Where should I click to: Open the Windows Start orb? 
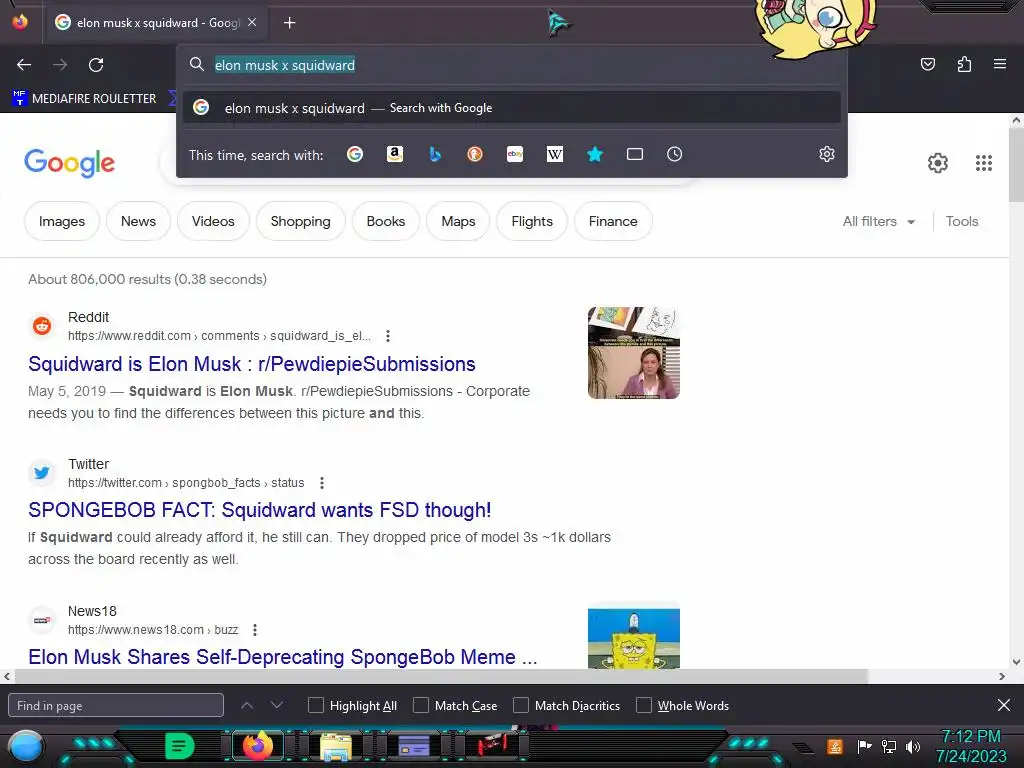click(26, 746)
